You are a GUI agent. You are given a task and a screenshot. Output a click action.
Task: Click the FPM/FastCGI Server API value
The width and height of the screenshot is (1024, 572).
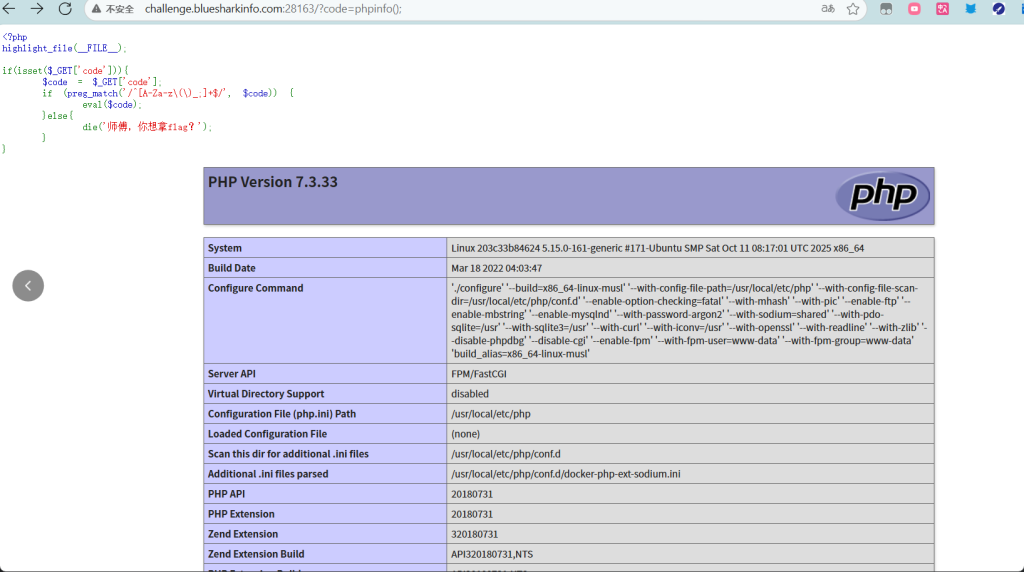point(479,374)
